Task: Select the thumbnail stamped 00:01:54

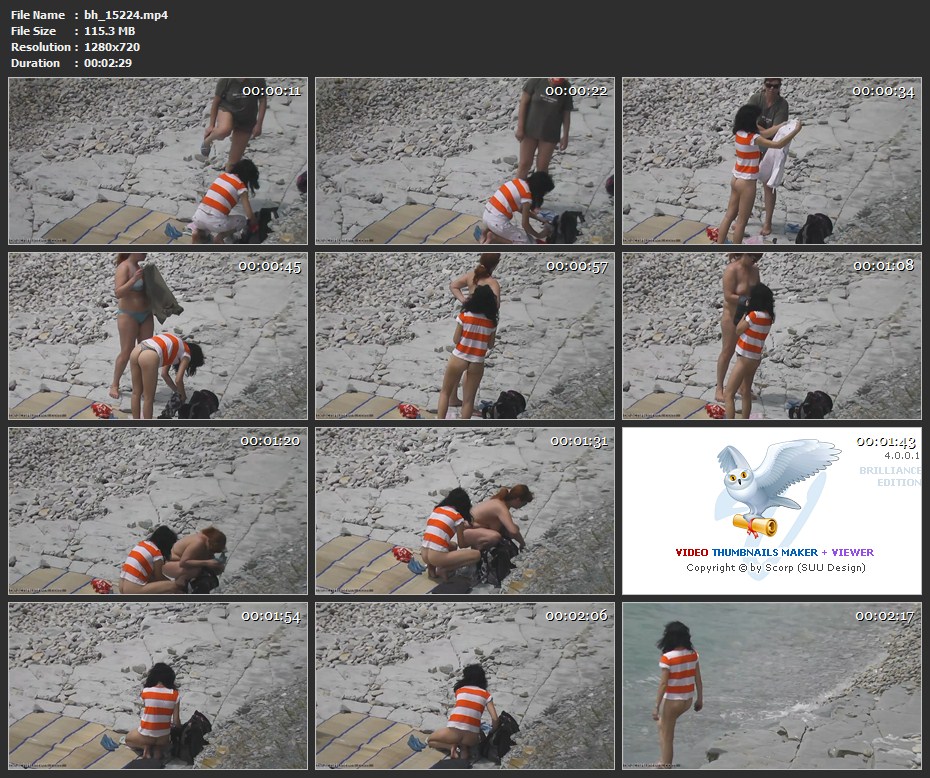Action: (x=158, y=685)
